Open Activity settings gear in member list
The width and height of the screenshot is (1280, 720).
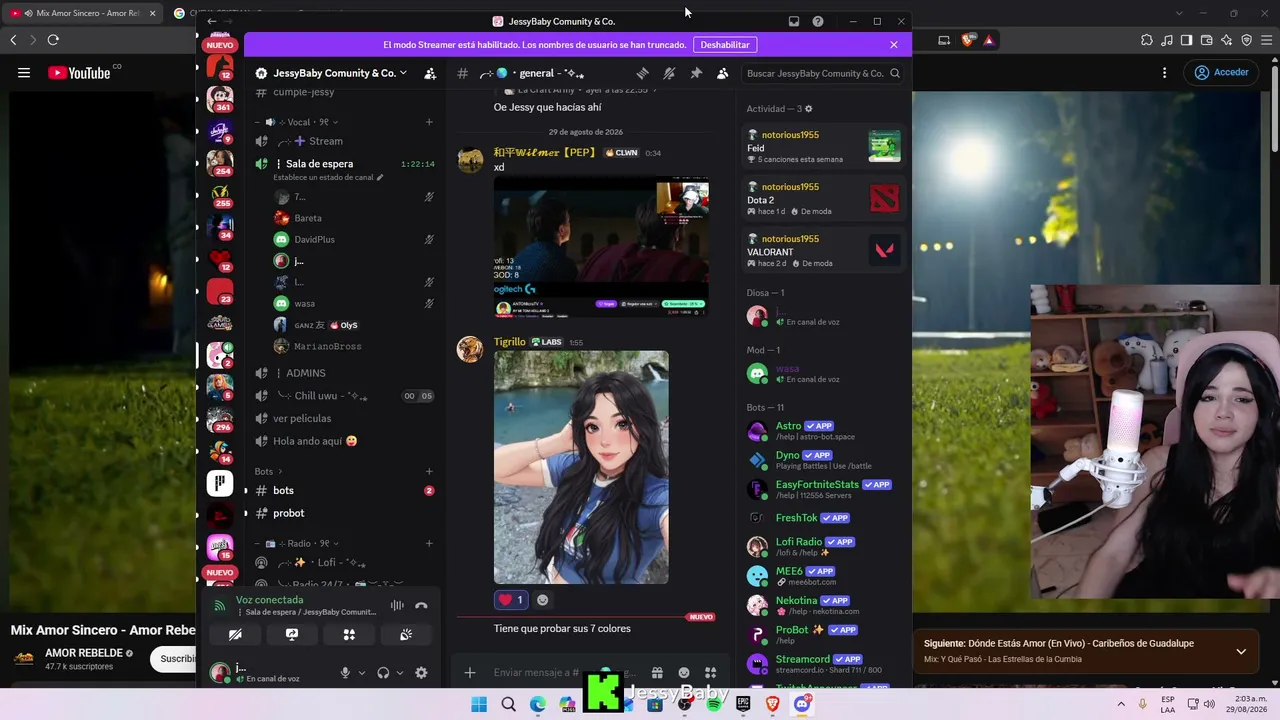pyautogui.click(x=809, y=109)
